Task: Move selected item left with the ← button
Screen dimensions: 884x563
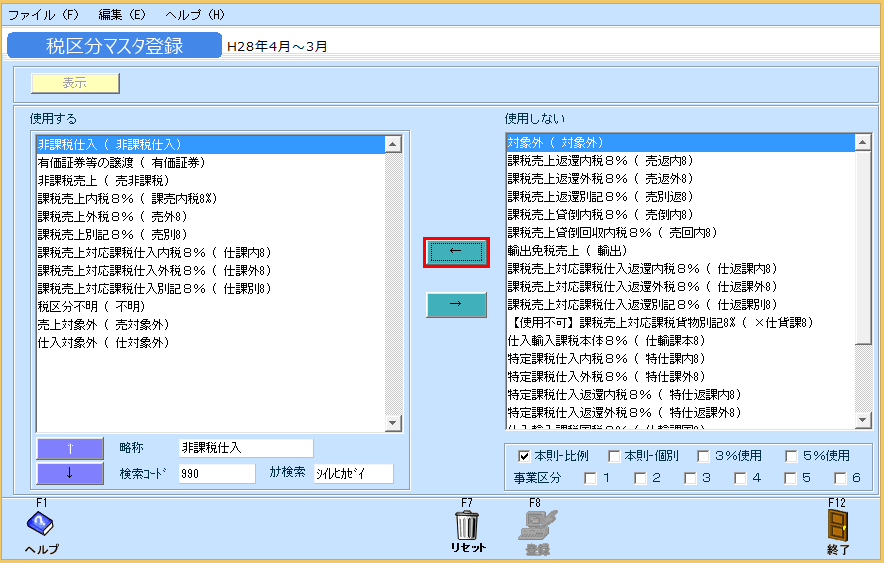Action: tap(456, 252)
